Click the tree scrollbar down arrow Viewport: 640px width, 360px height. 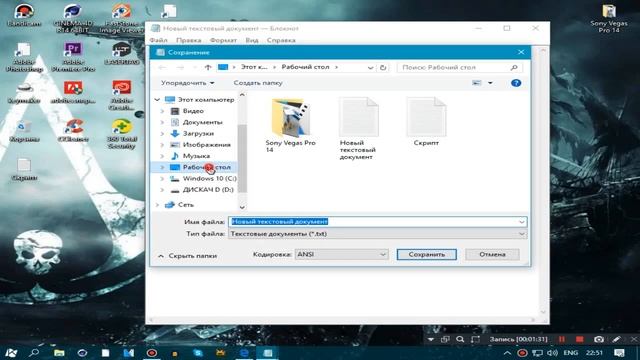[242, 207]
